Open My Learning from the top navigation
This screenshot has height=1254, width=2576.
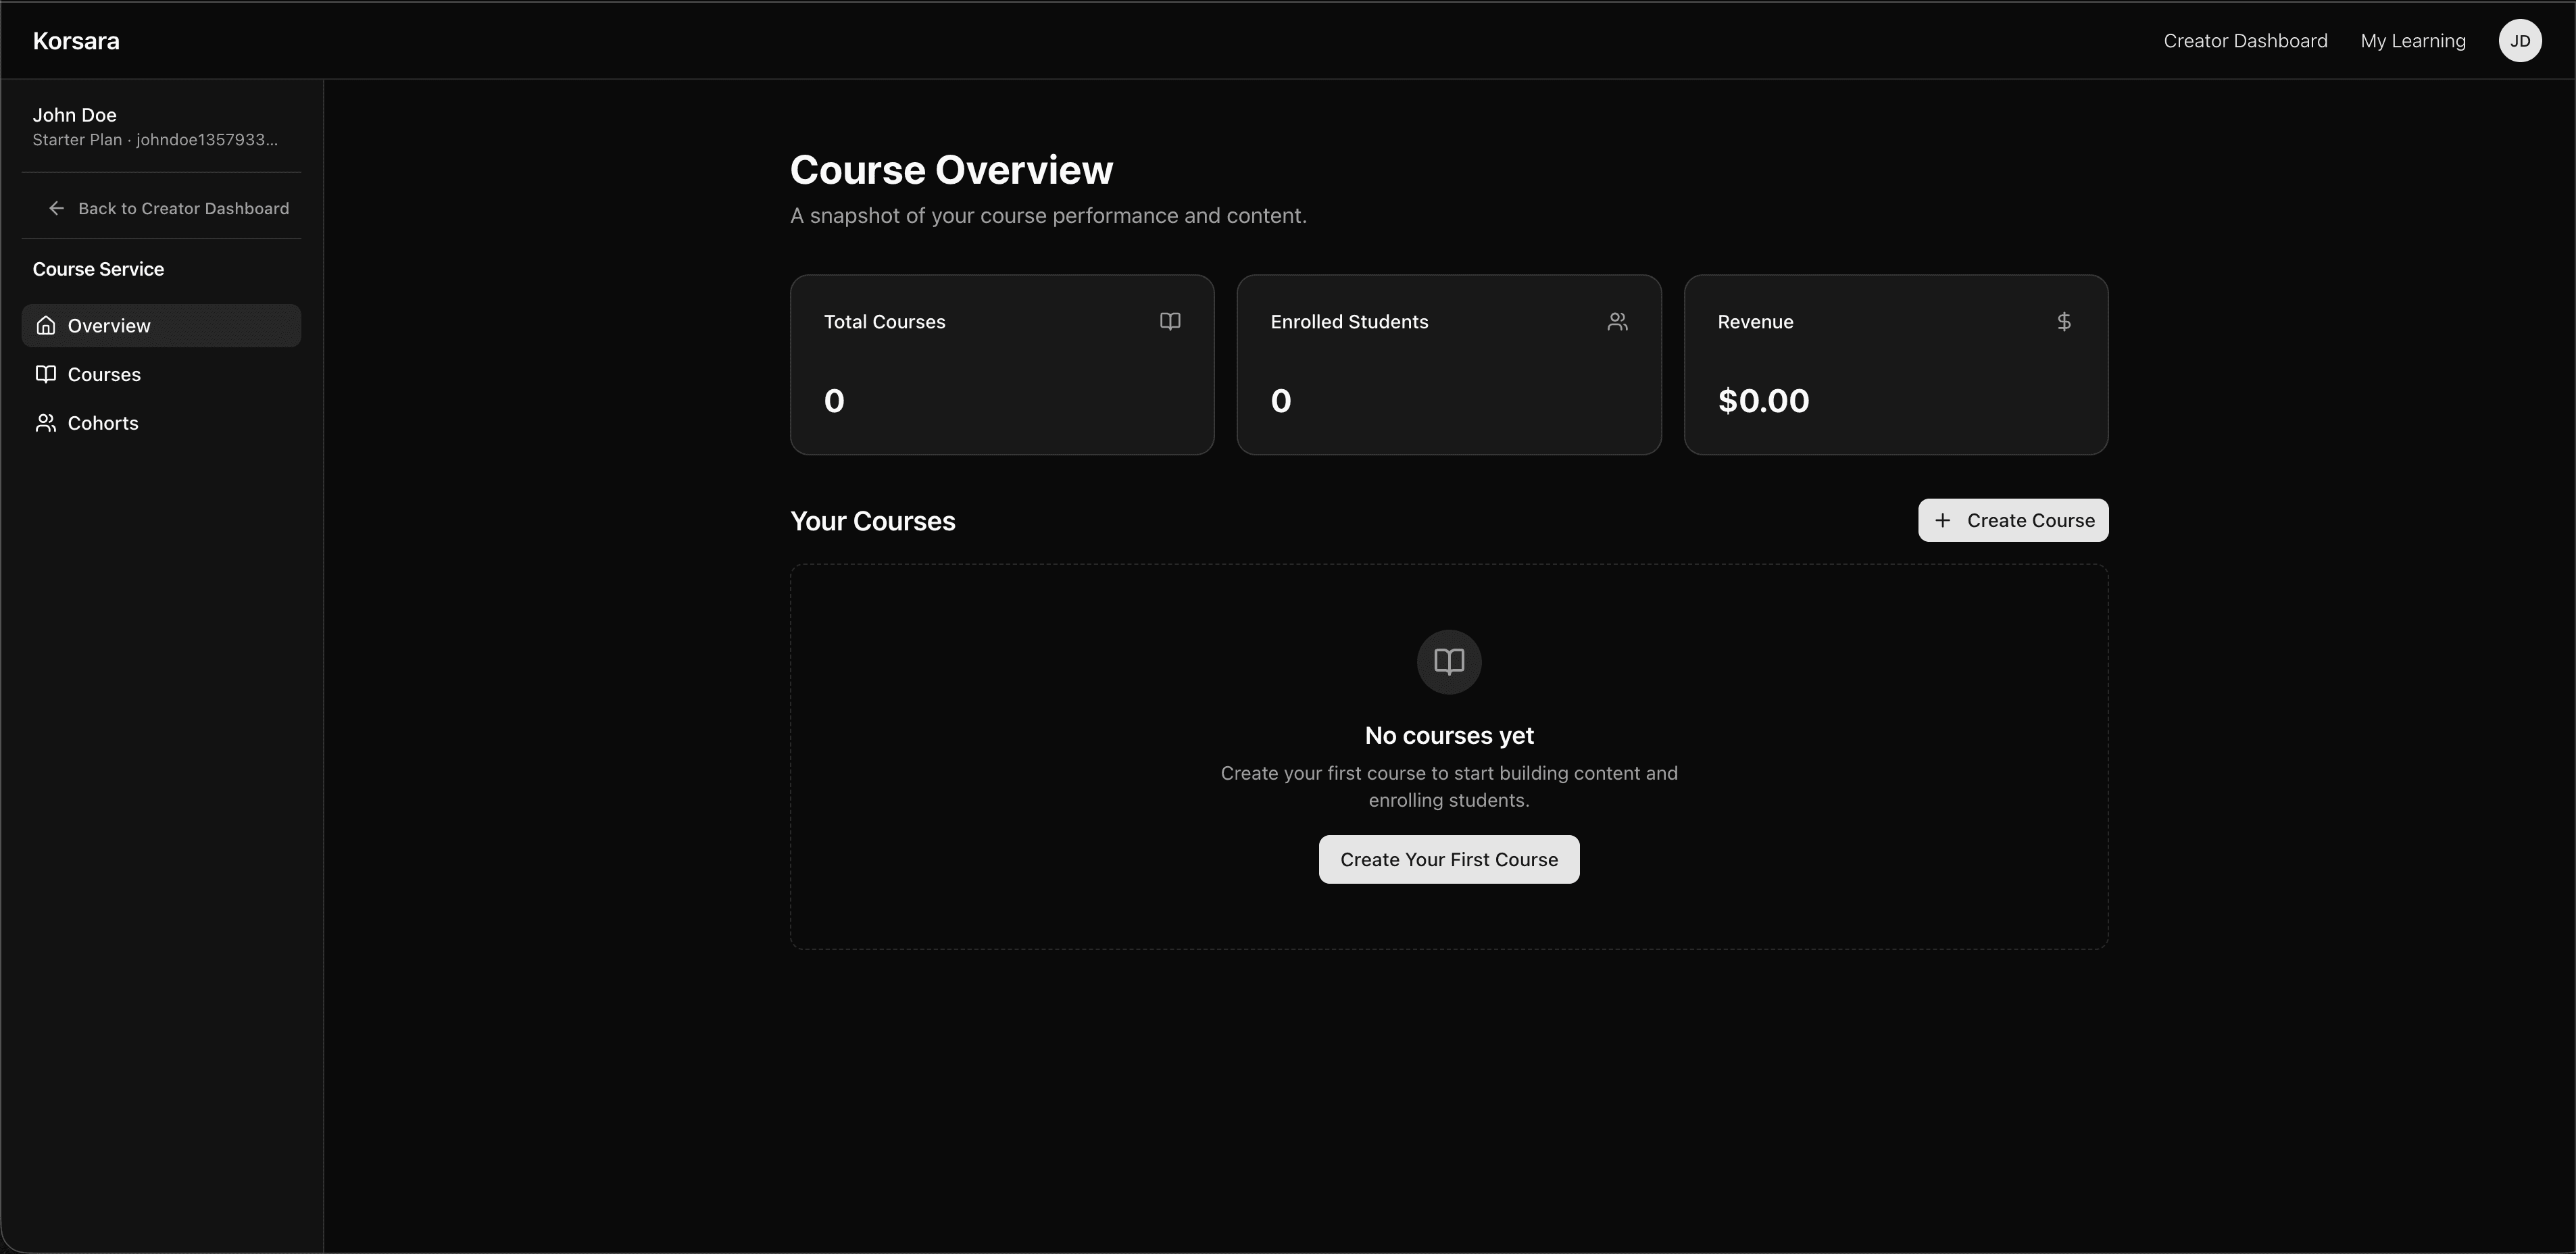tap(2413, 40)
